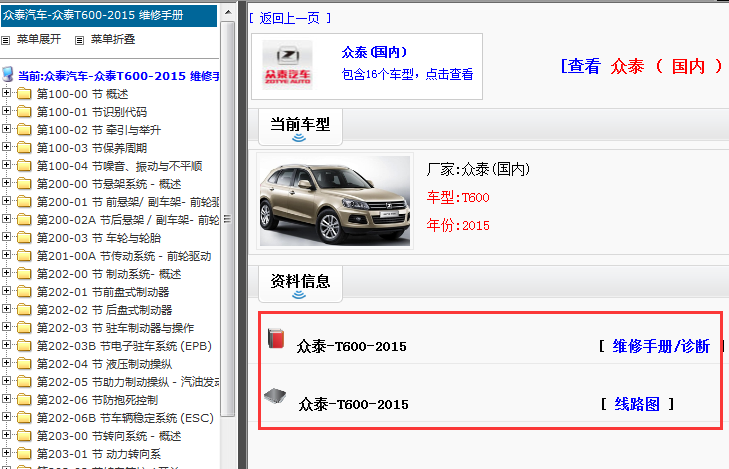Select tree item 第100-02 节 牵引与举升
Image resolution: width=729 pixels, height=469 pixels.
coord(99,130)
